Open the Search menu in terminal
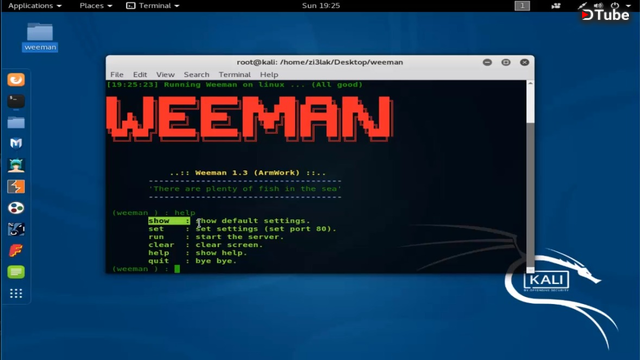 (x=196, y=74)
